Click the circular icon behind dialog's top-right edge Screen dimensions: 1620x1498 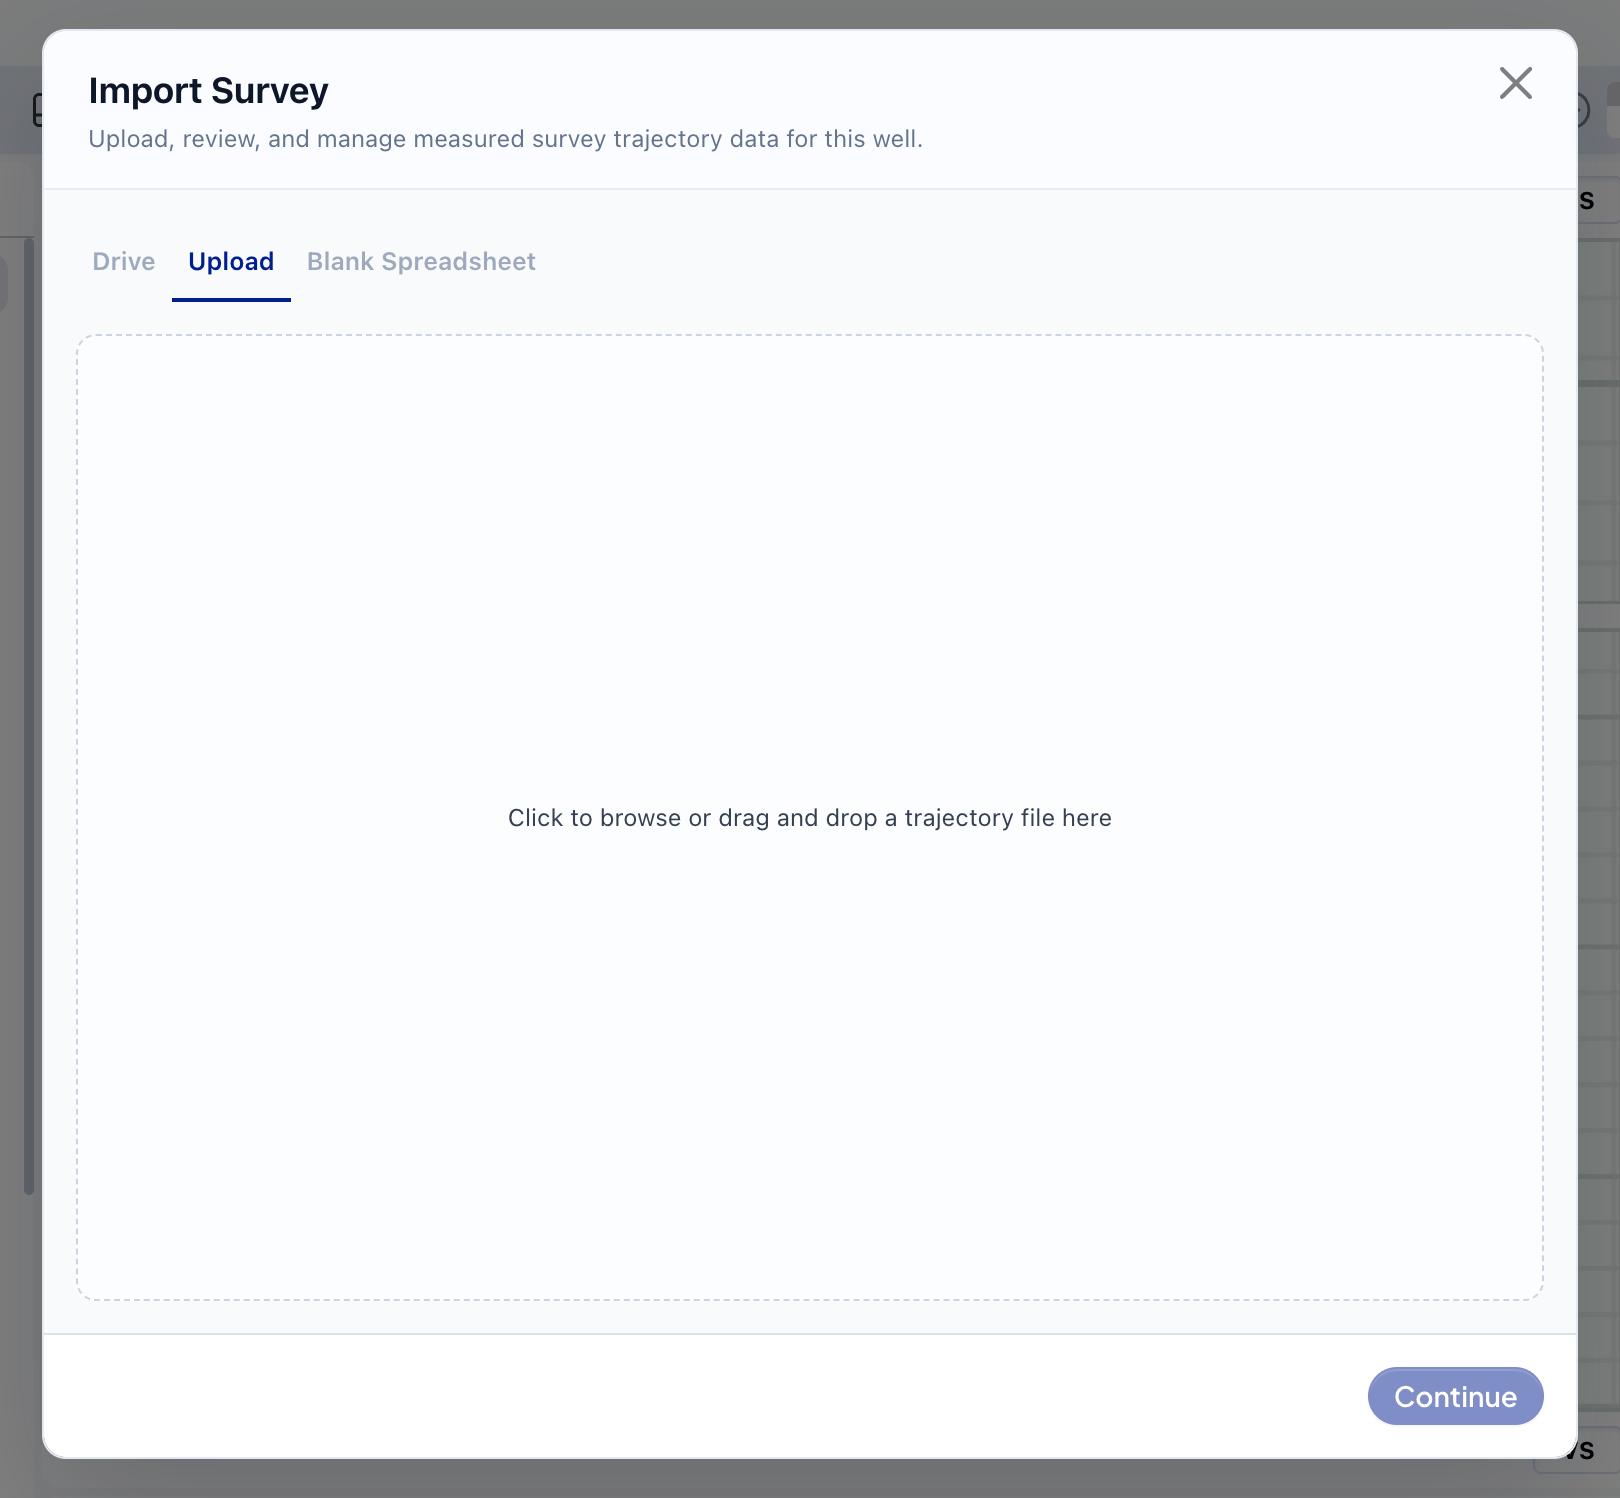point(1583,110)
